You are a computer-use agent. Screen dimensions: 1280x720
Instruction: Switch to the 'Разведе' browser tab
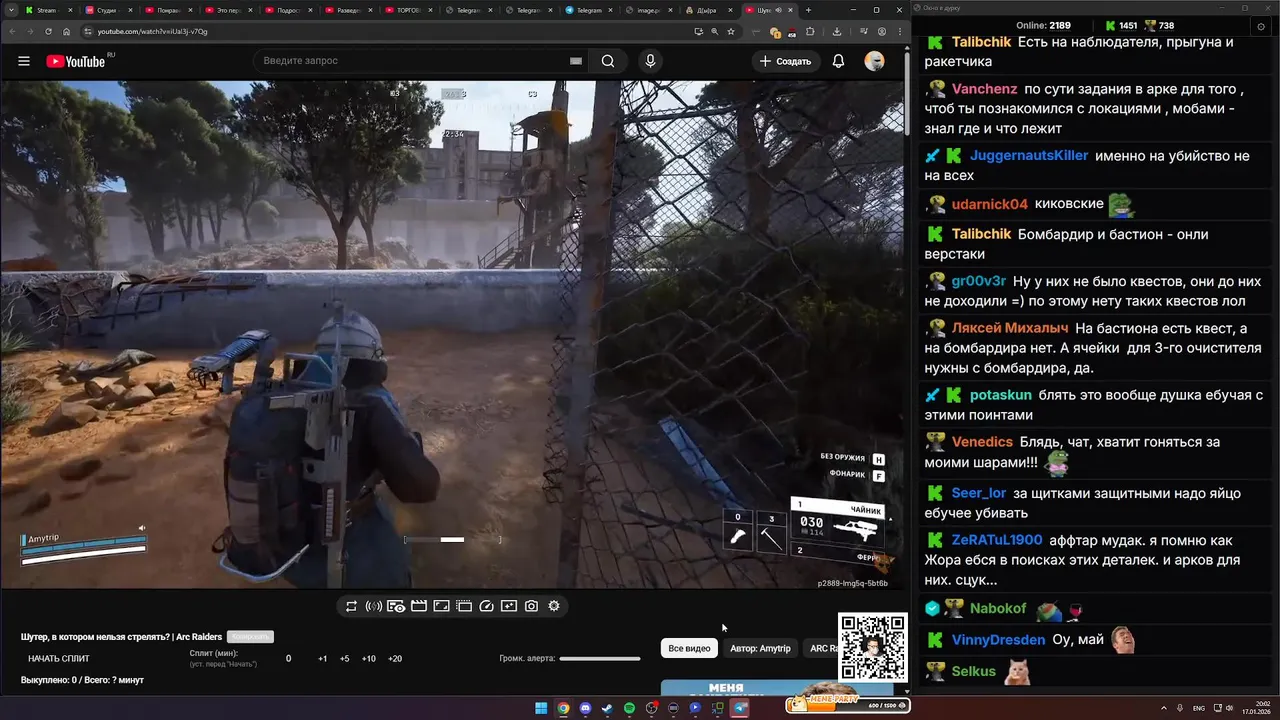(347, 10)
